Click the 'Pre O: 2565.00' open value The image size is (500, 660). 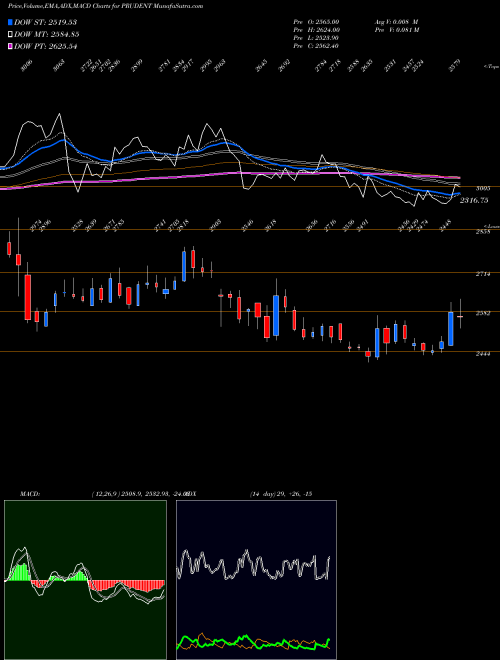coord(316,22)
